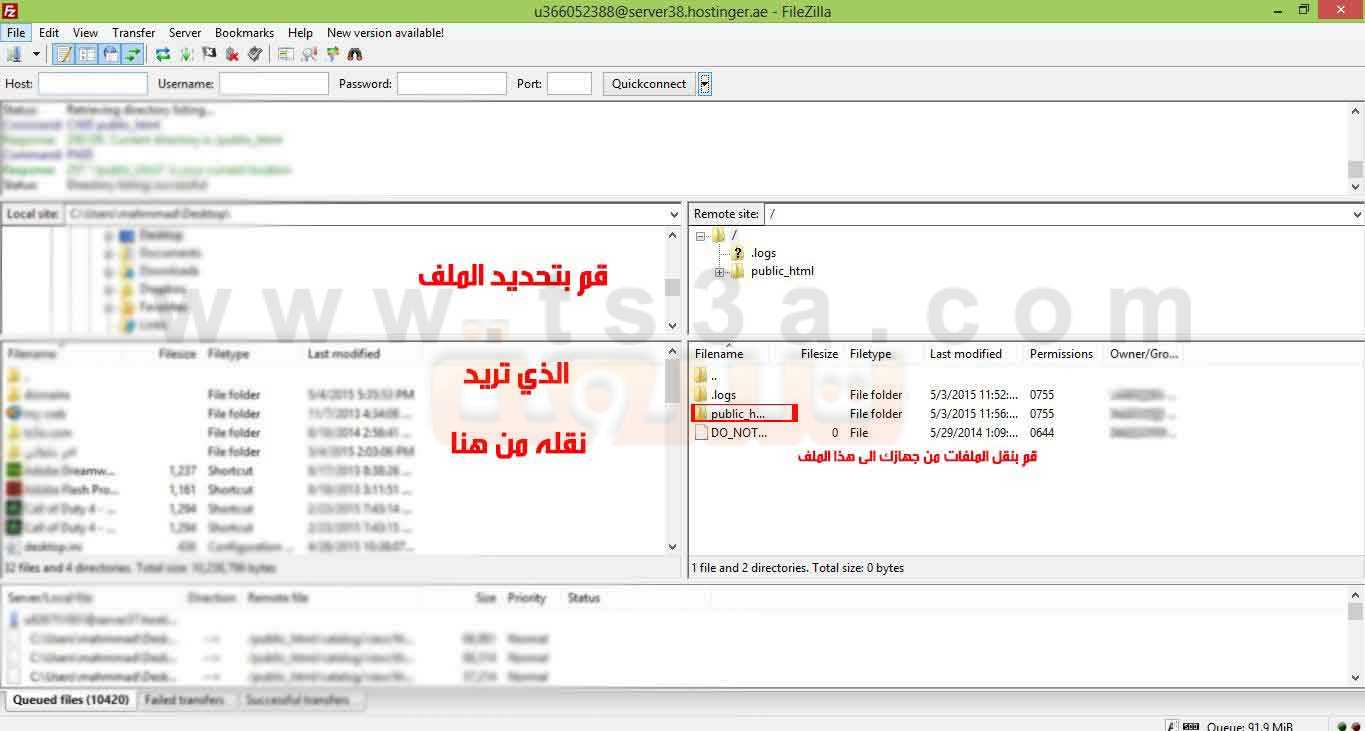Image resolution: width=1365 pixels, height=731 pixels.
Task: Toggle the local directory tree display
Action: [87, 54]
